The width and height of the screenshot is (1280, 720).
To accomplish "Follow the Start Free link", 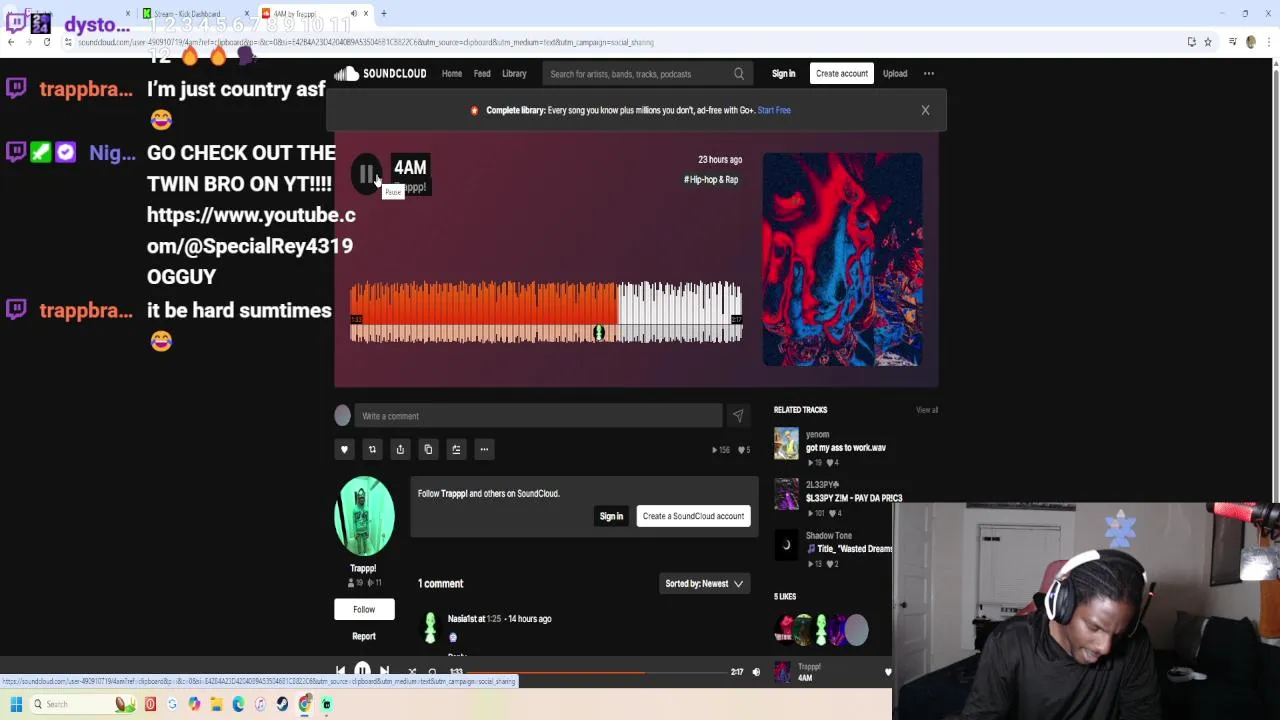I will click(774, 110).
